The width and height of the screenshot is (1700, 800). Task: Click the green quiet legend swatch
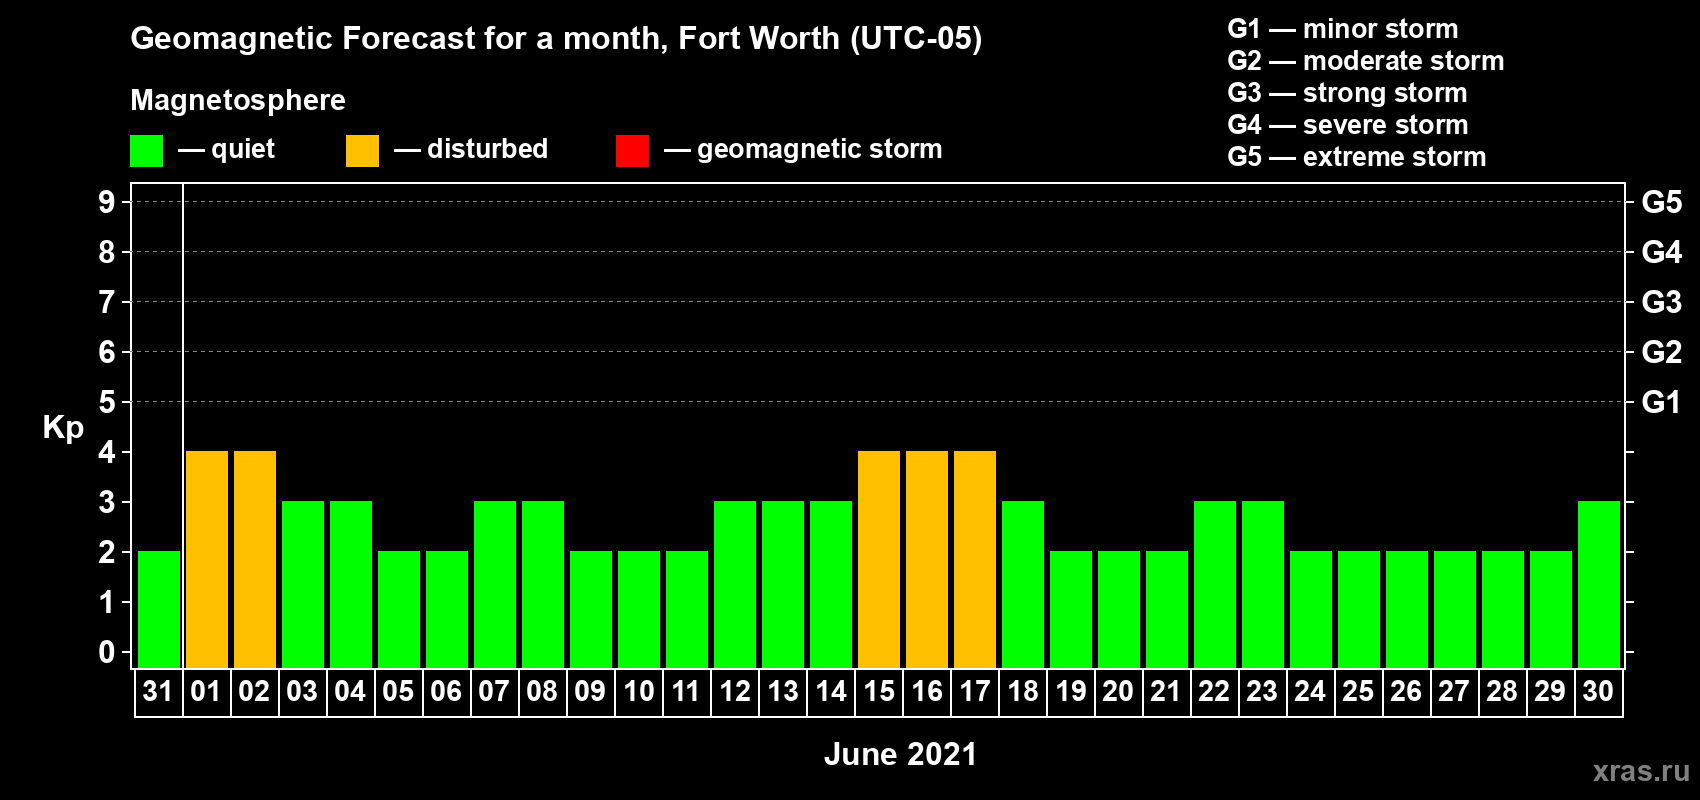[146, 151]
